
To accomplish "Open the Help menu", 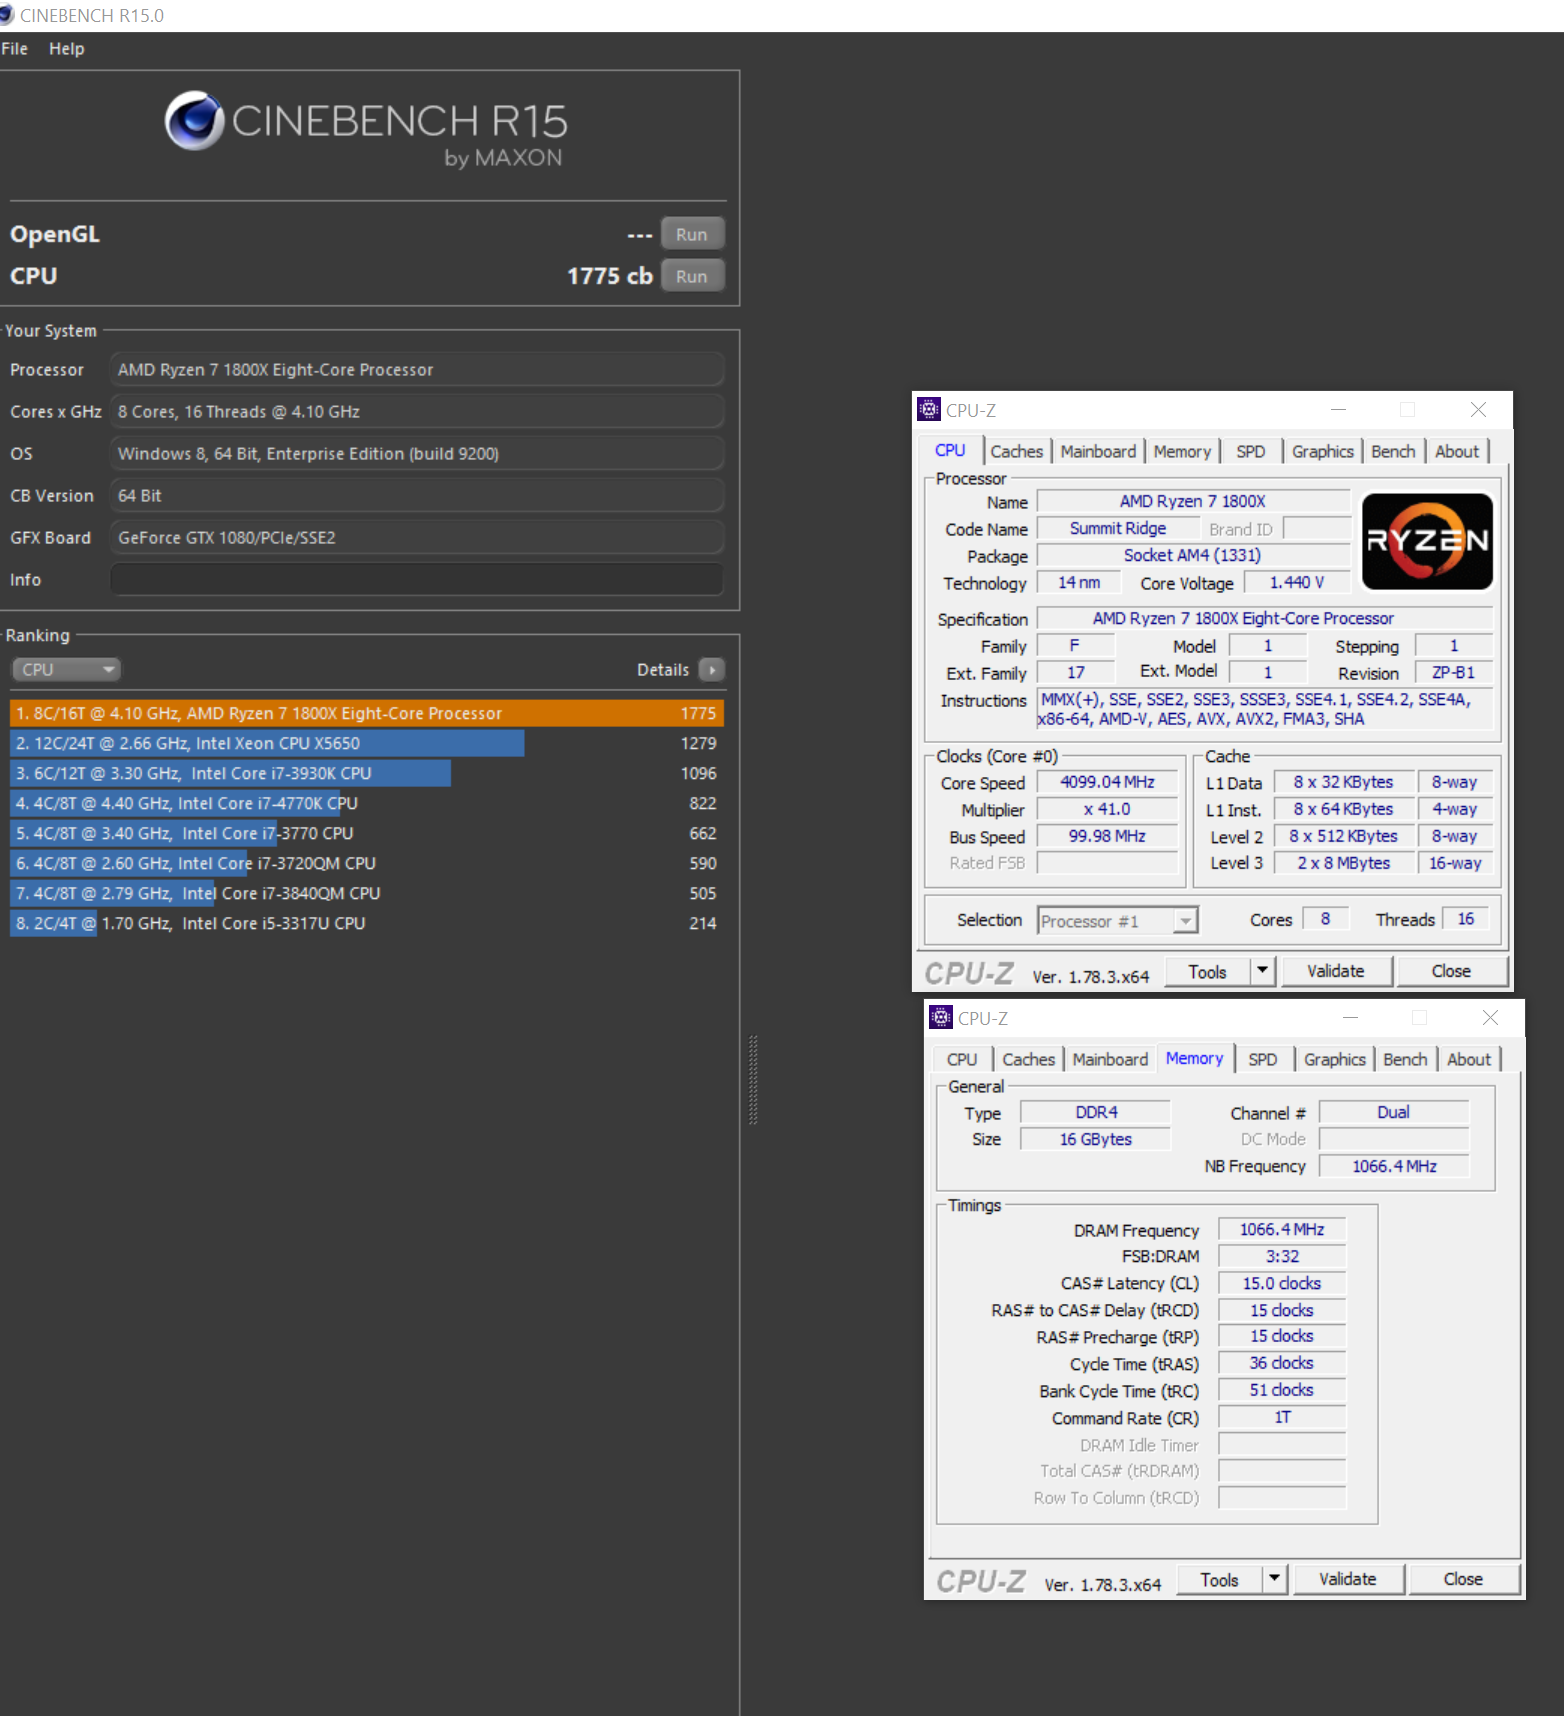I will 67,49.
